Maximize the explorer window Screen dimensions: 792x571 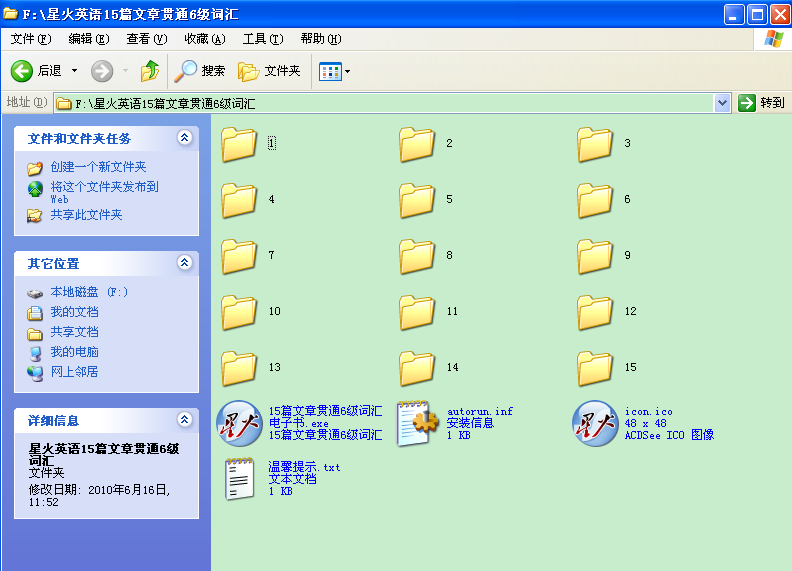tap(757, 15)
